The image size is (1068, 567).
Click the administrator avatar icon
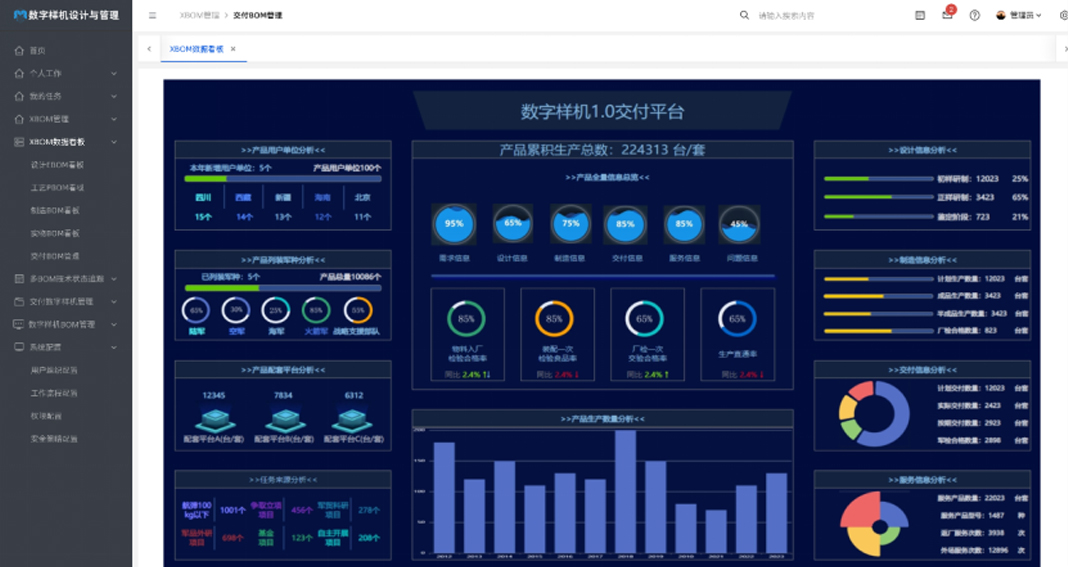(1000, 16)
